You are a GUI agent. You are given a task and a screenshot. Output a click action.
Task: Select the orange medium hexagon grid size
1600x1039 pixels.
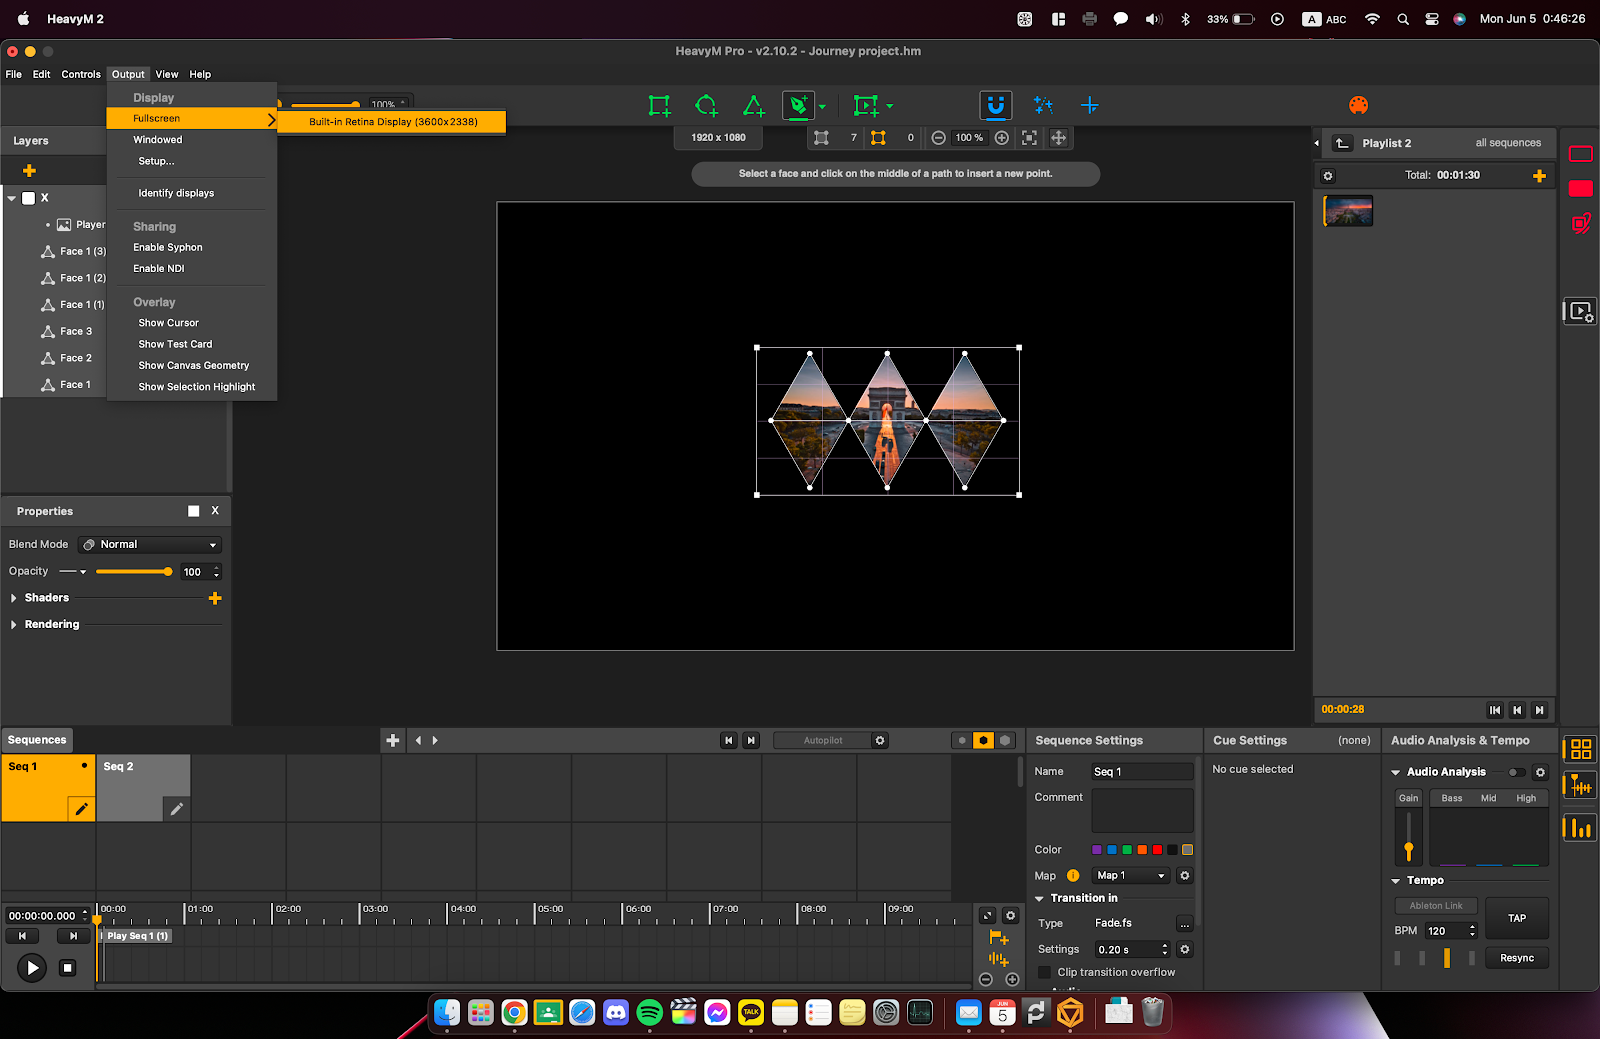pos(984,741)
